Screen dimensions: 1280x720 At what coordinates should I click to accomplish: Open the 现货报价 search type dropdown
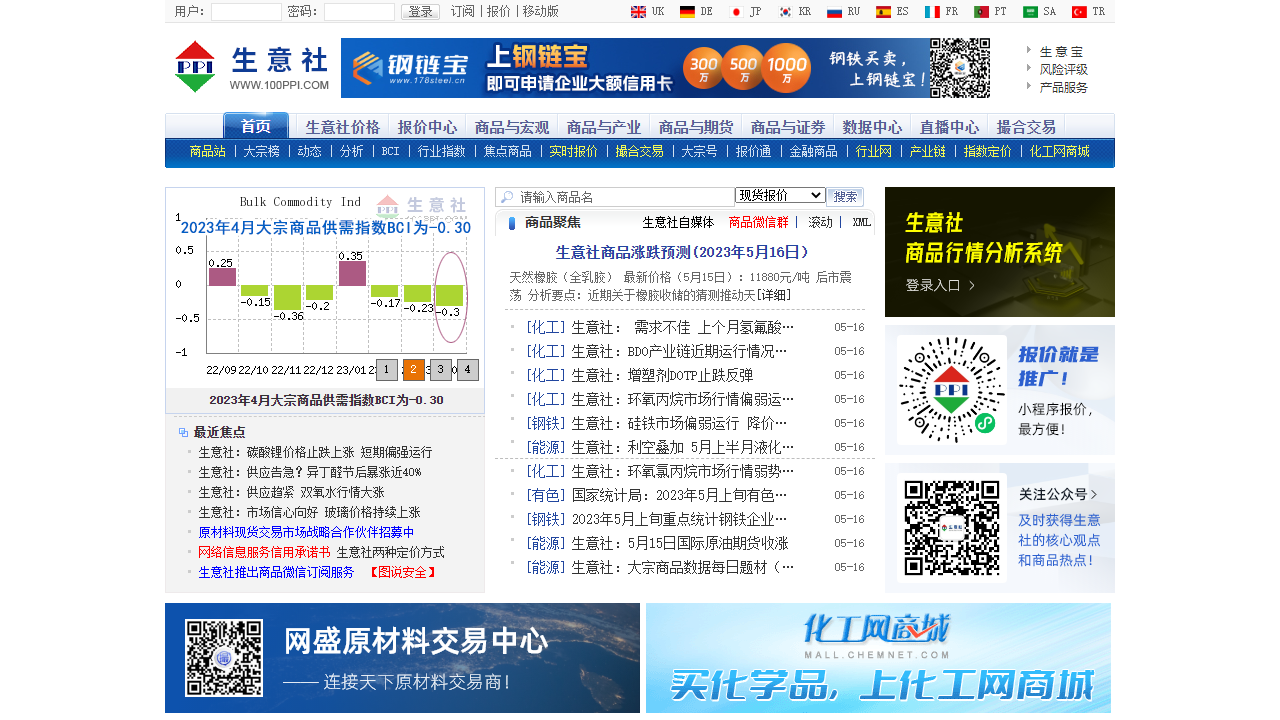779,195
